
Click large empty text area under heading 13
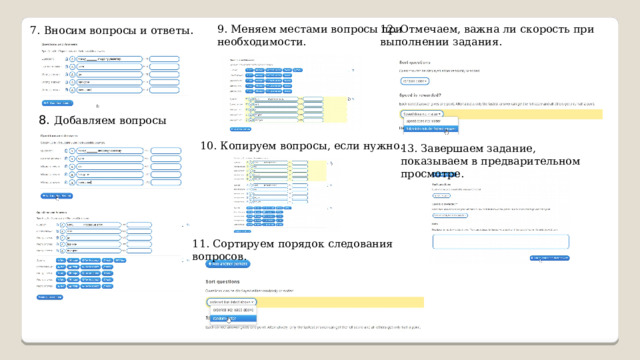pos(501,242)
